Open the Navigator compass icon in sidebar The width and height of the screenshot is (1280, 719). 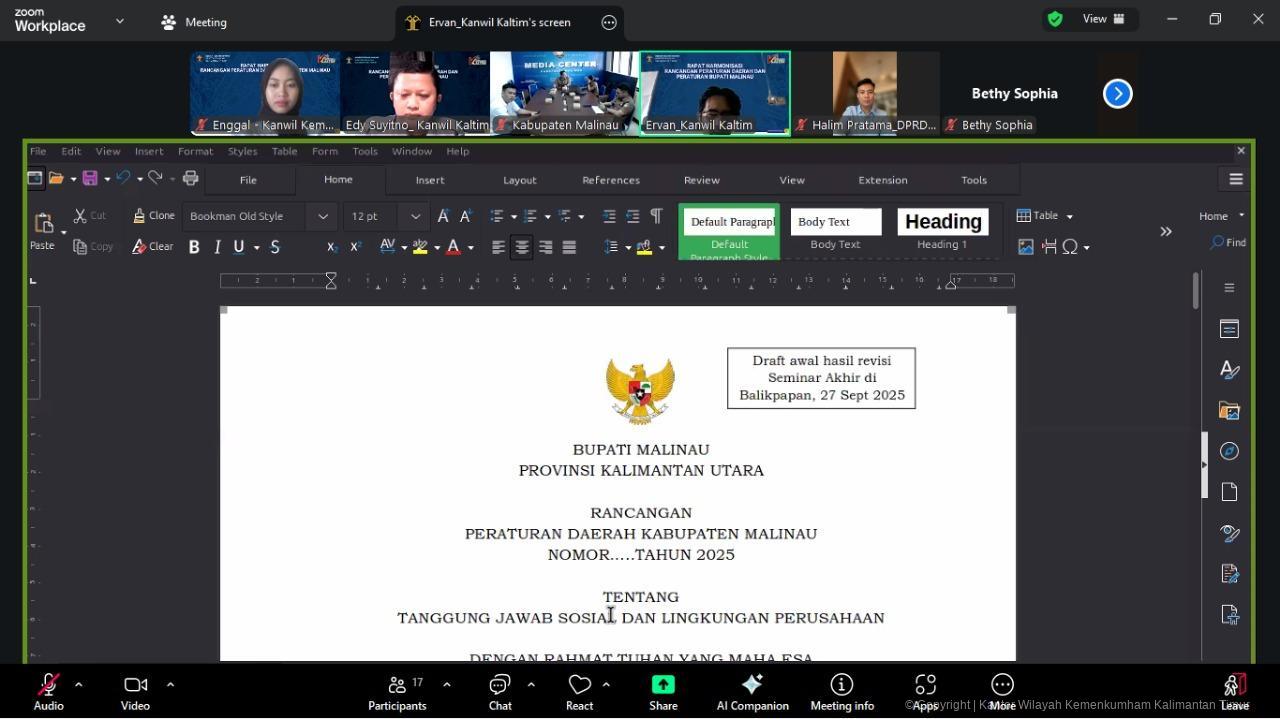(1229, 451)
